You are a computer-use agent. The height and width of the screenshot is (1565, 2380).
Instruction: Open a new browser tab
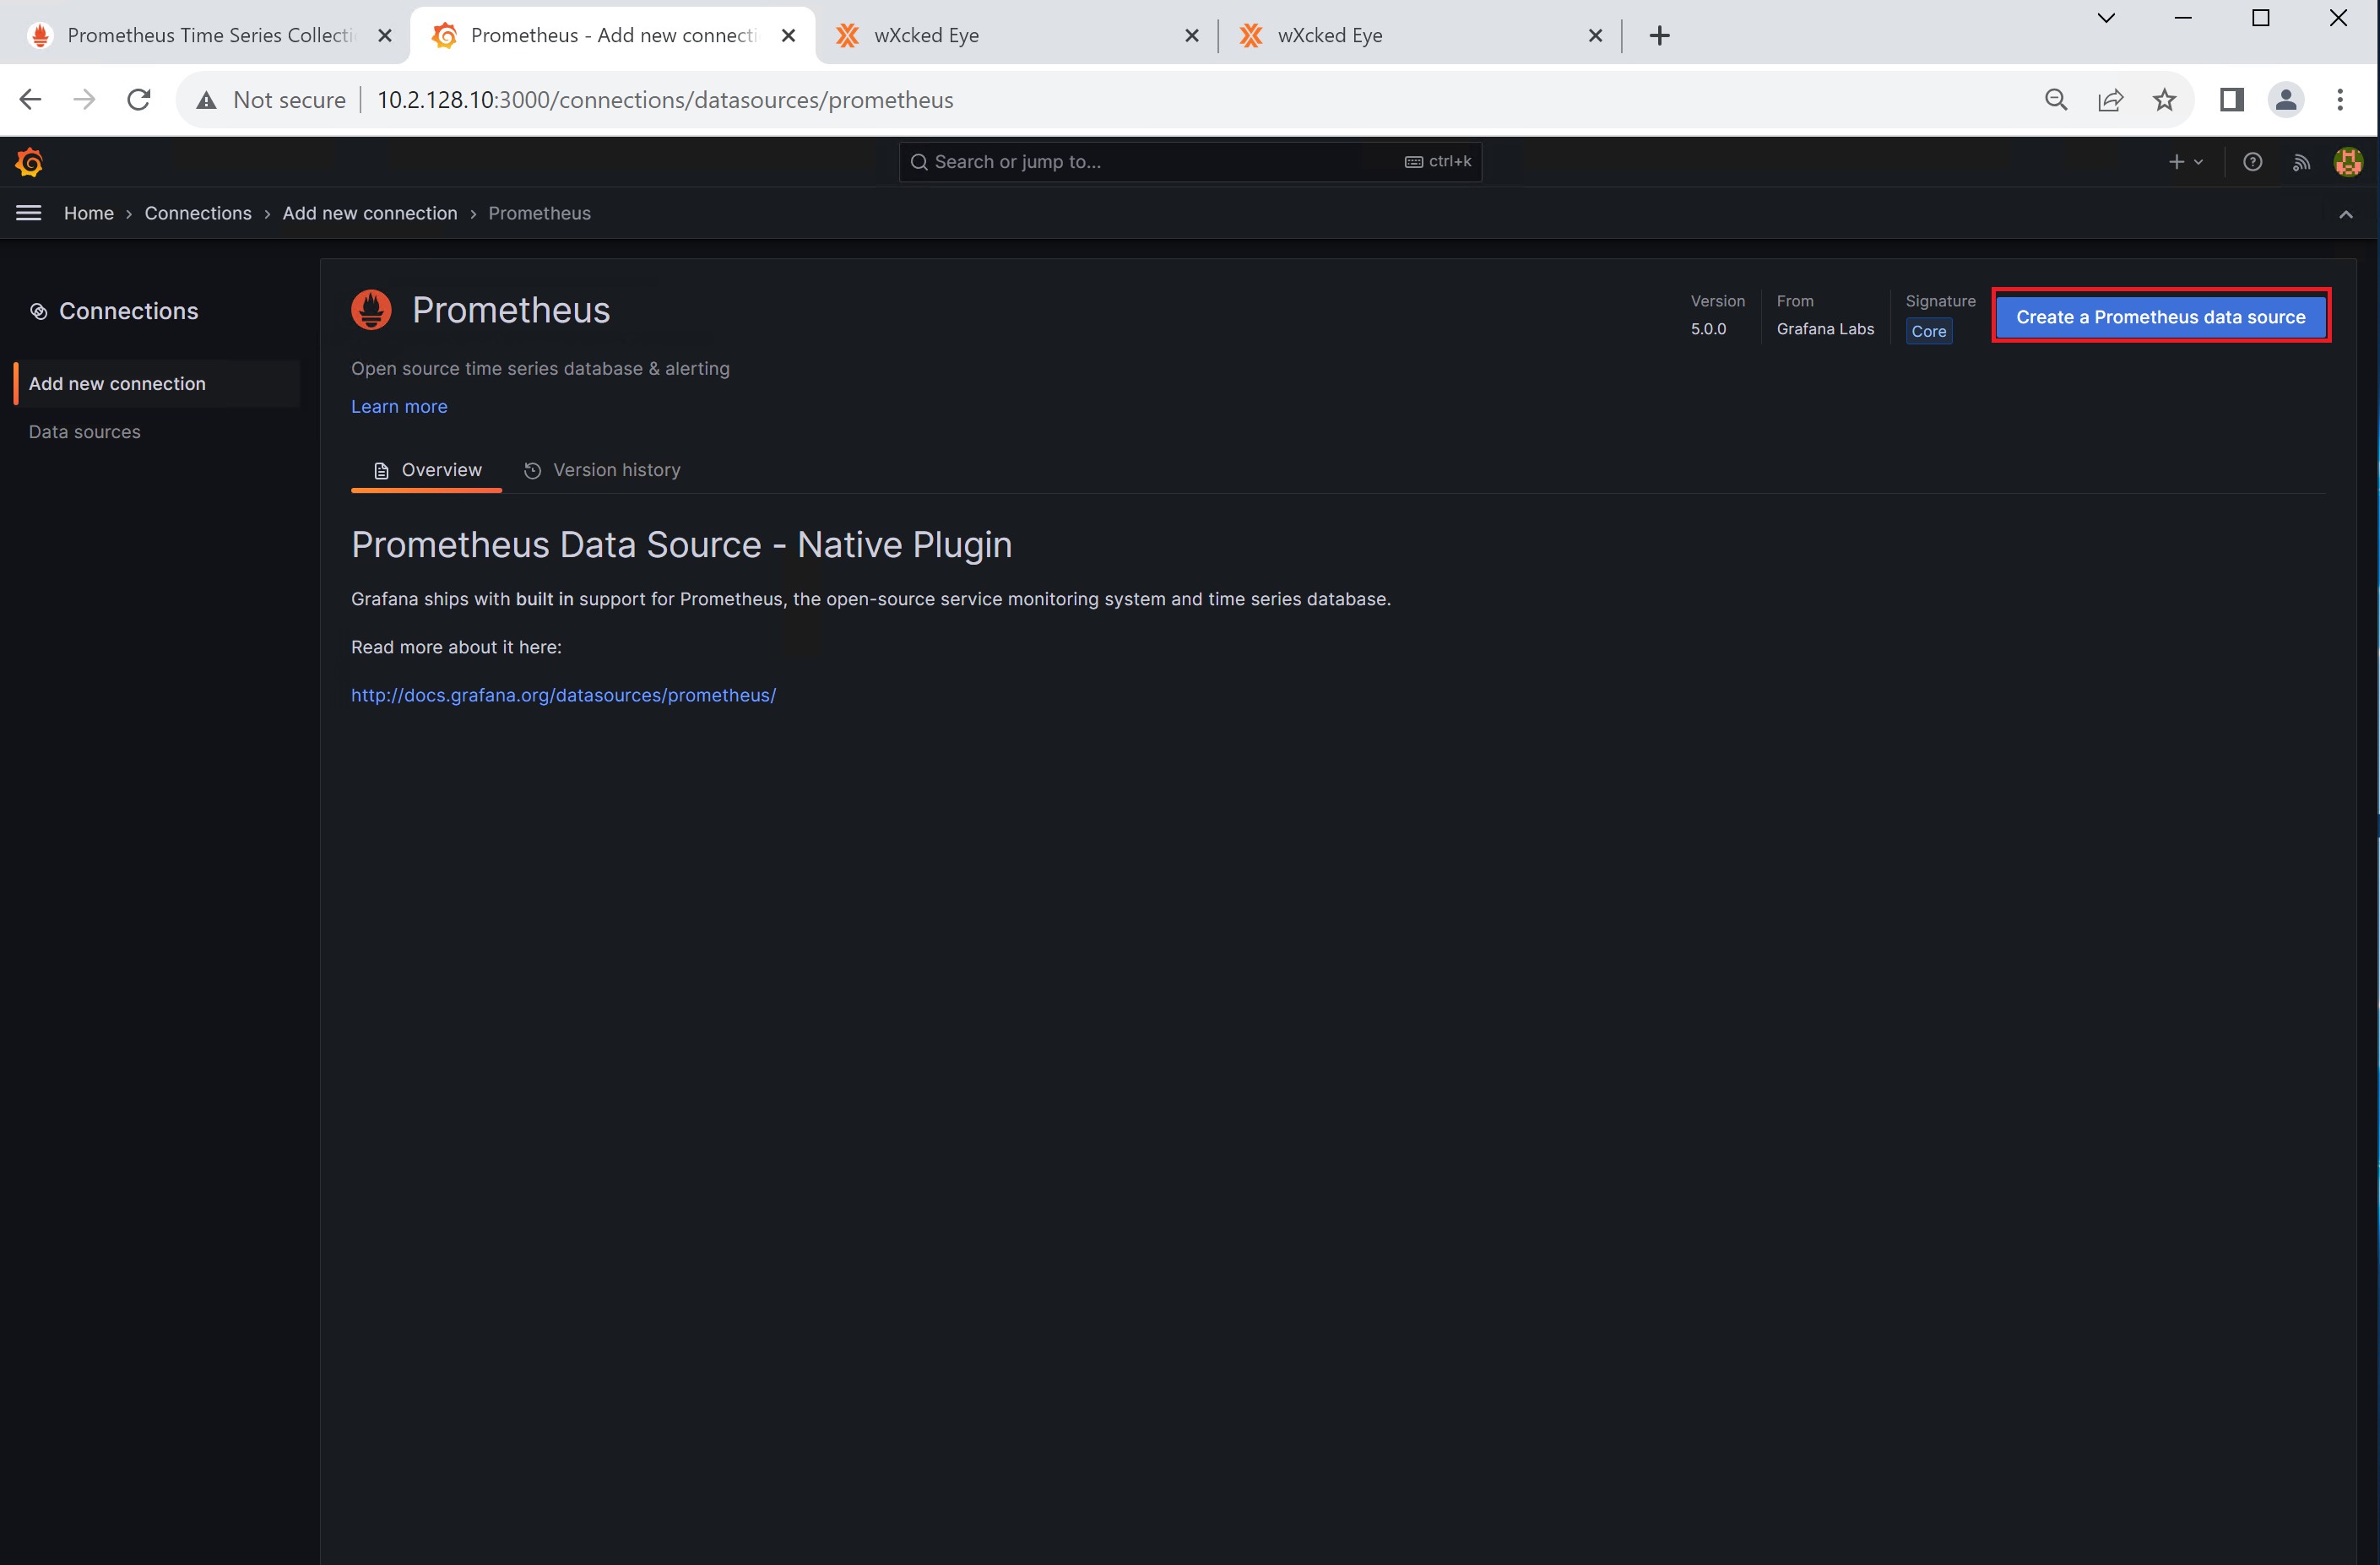click(1660, 36)
